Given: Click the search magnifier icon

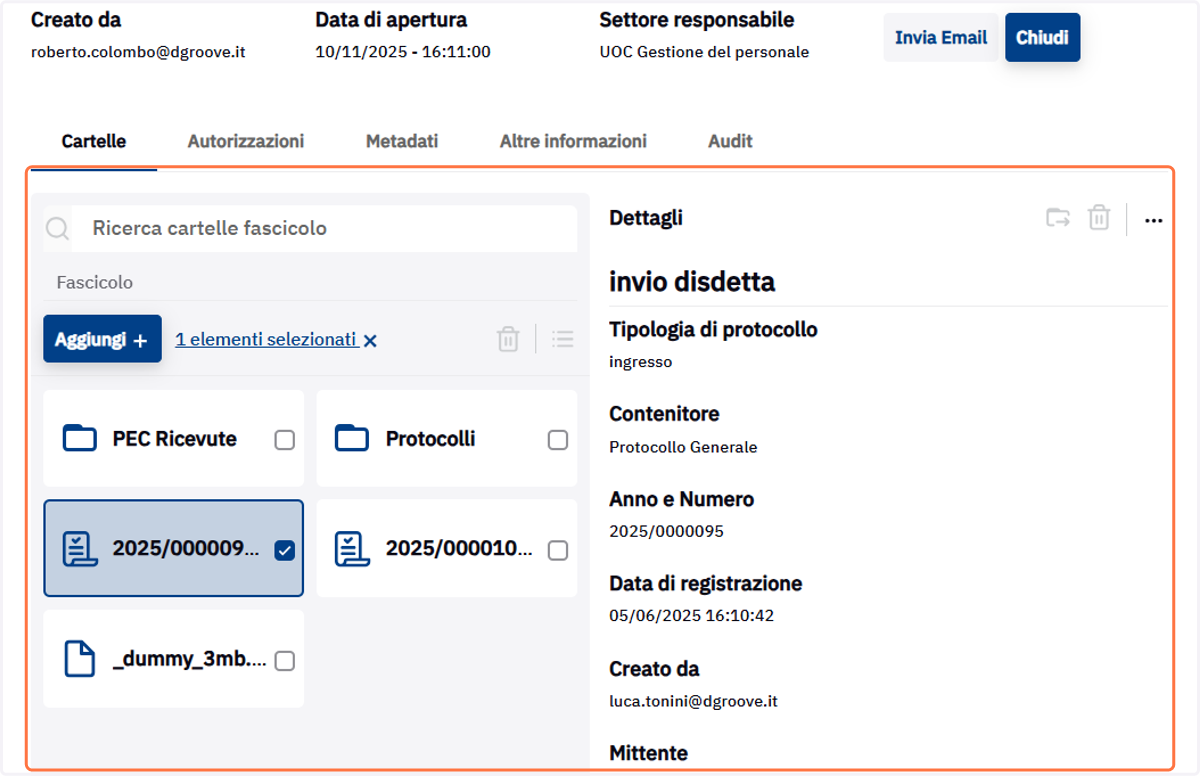Looking at the screenshot, I should tap(58, 229).
